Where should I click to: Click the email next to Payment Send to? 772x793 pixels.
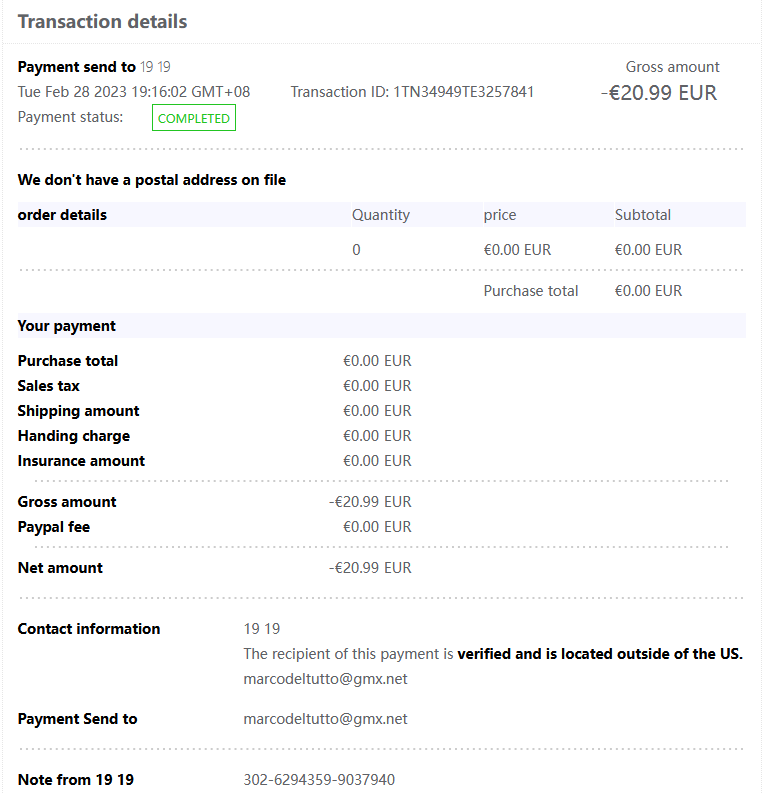pos(325,719)
